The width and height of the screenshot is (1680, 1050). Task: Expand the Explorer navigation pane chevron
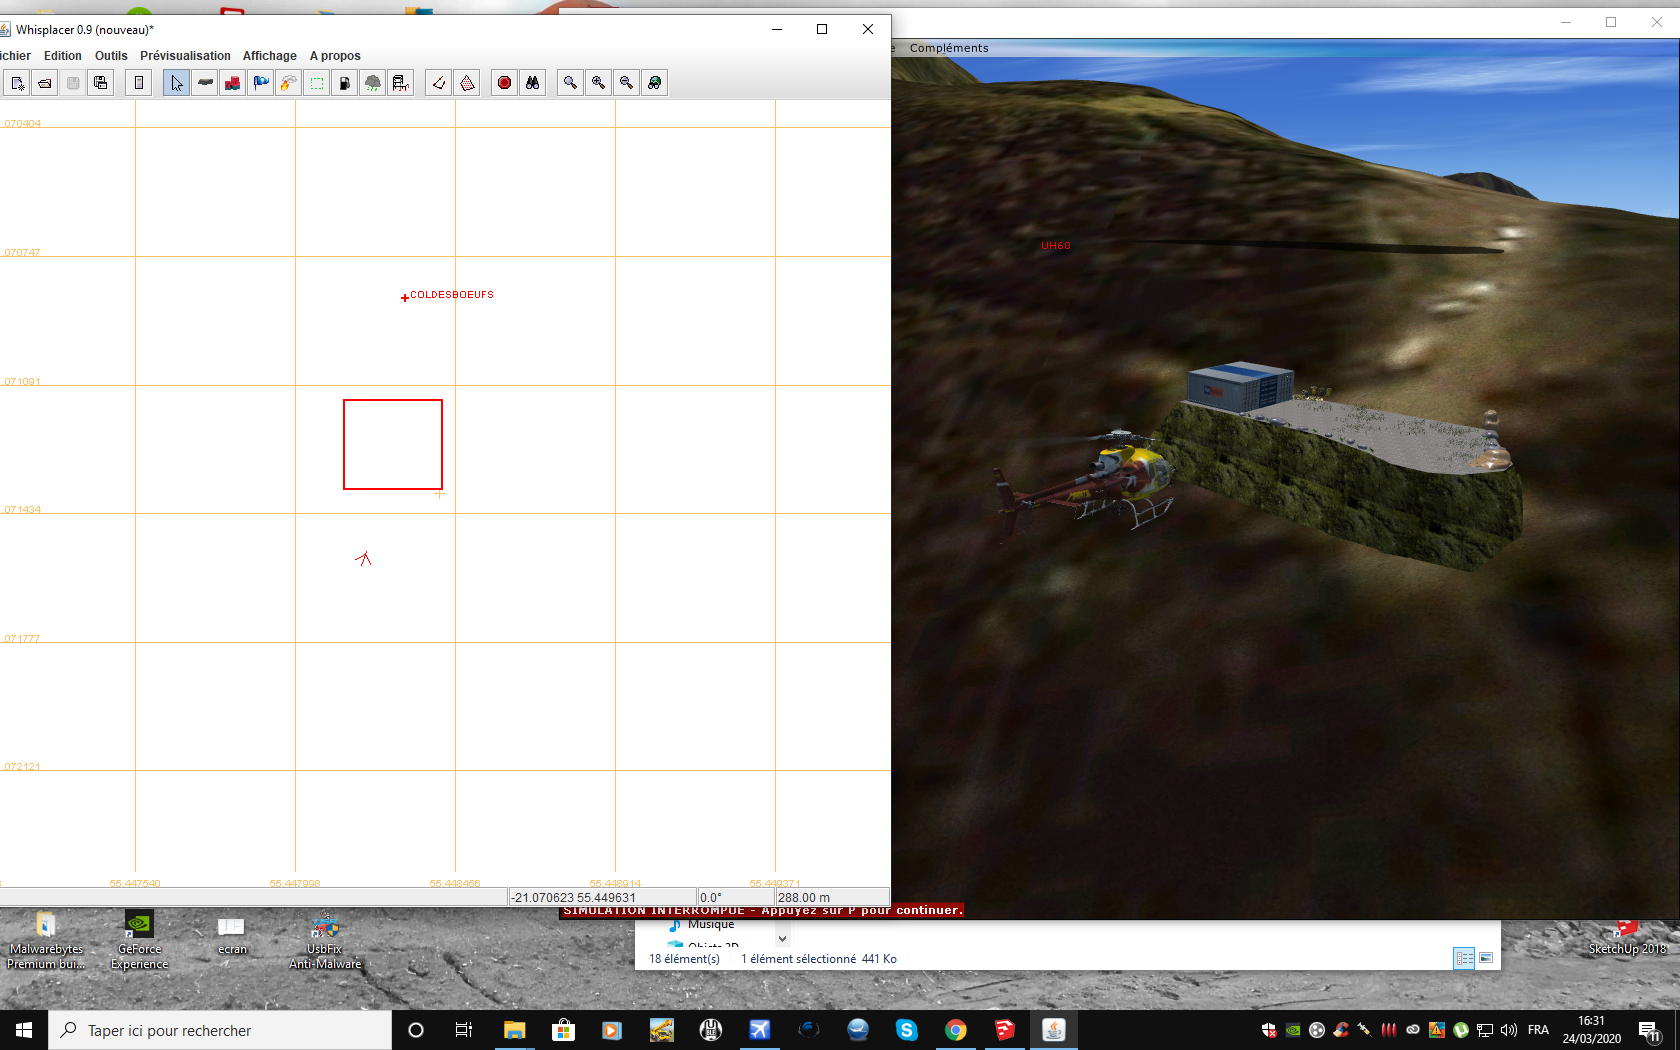pyautogui.click(x=783, y=939)
